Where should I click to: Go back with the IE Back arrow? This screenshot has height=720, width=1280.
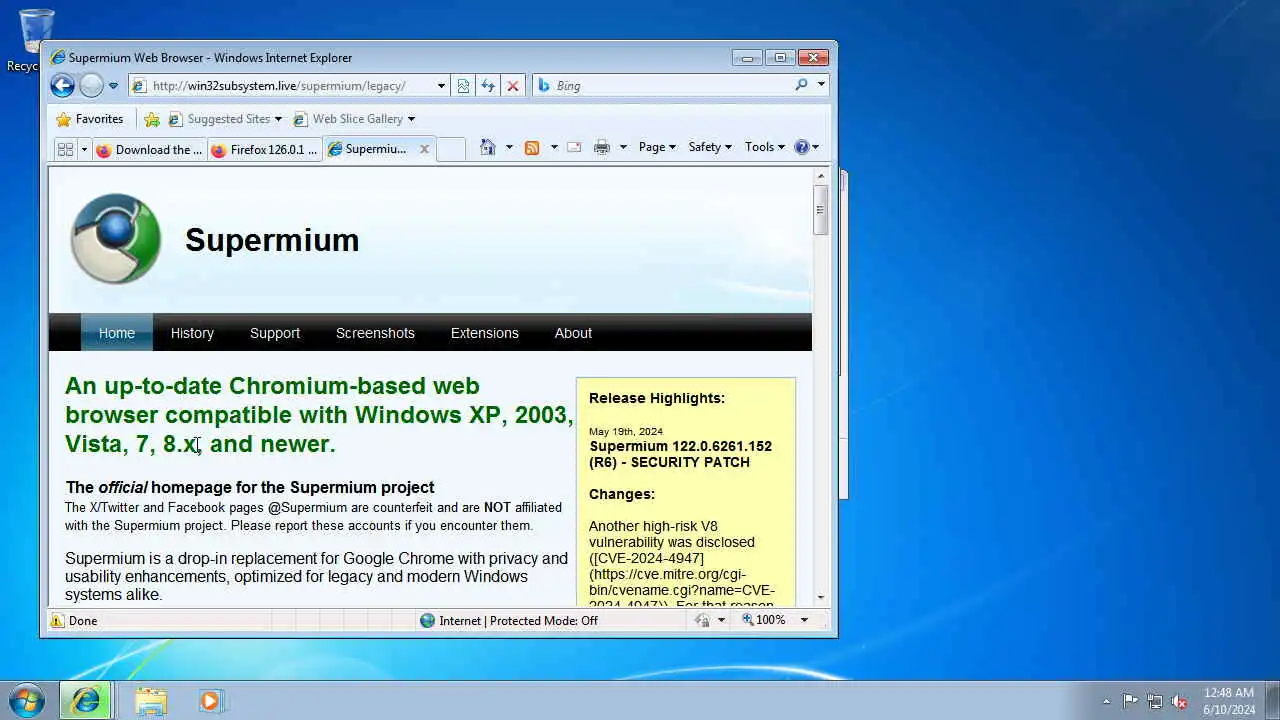click(62, 86)
